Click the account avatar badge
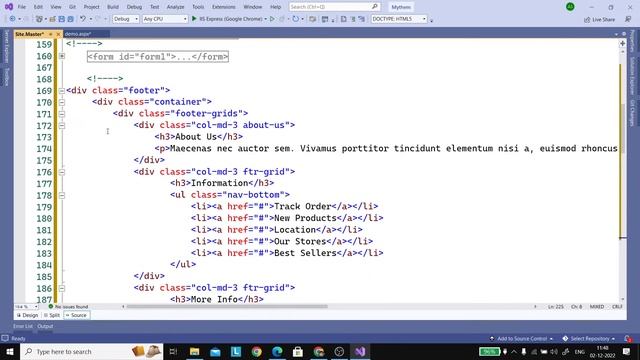 (x=570, y=7)
